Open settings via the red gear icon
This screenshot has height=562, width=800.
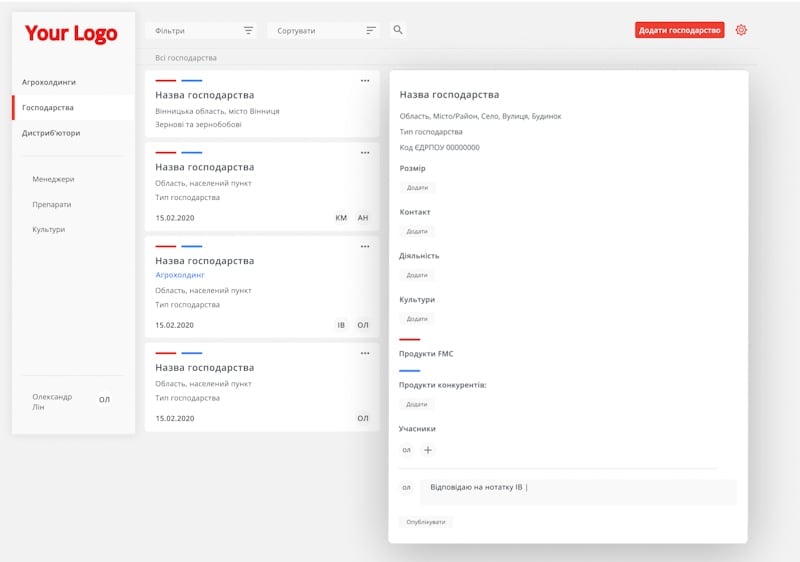[x=741, y=30]
